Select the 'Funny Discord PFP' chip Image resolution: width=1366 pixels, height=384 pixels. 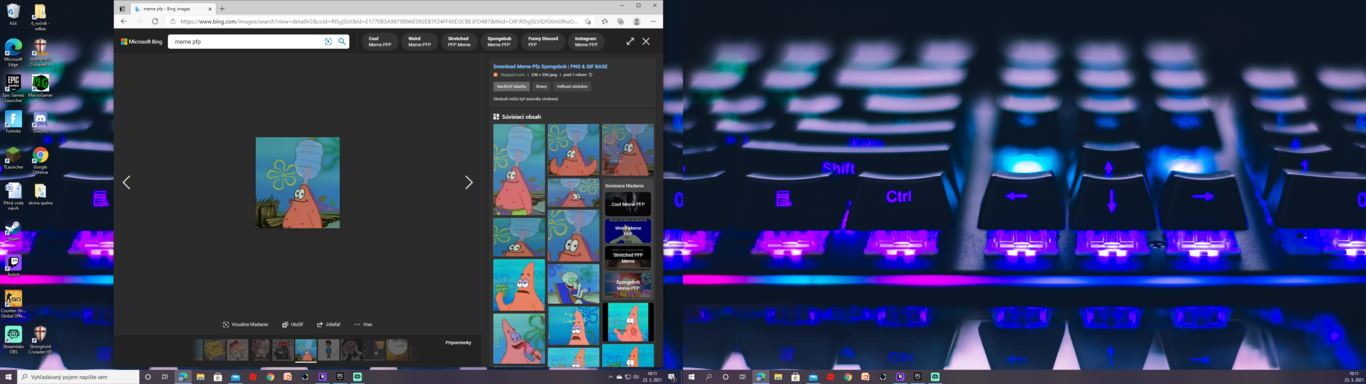(x=542, y=42)
